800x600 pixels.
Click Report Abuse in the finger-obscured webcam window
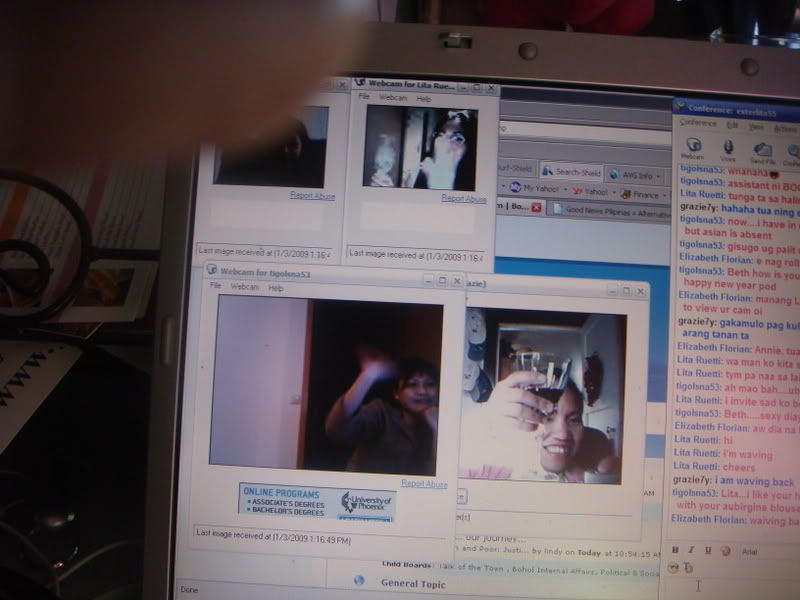click(x=312, y=195)
